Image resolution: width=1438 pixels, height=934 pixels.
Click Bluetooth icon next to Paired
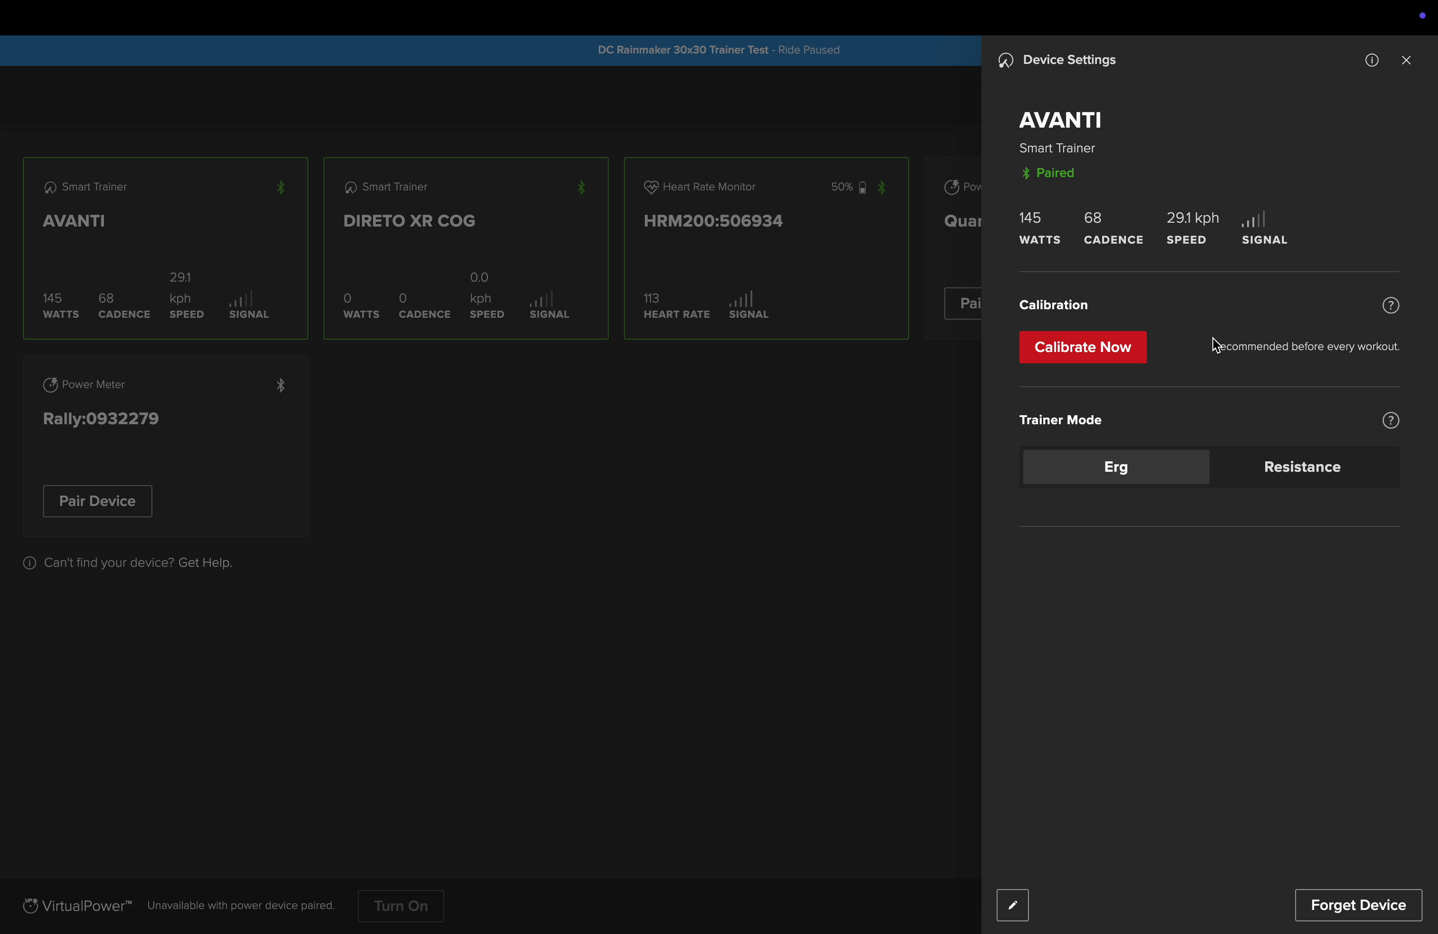pos(1026,173)
